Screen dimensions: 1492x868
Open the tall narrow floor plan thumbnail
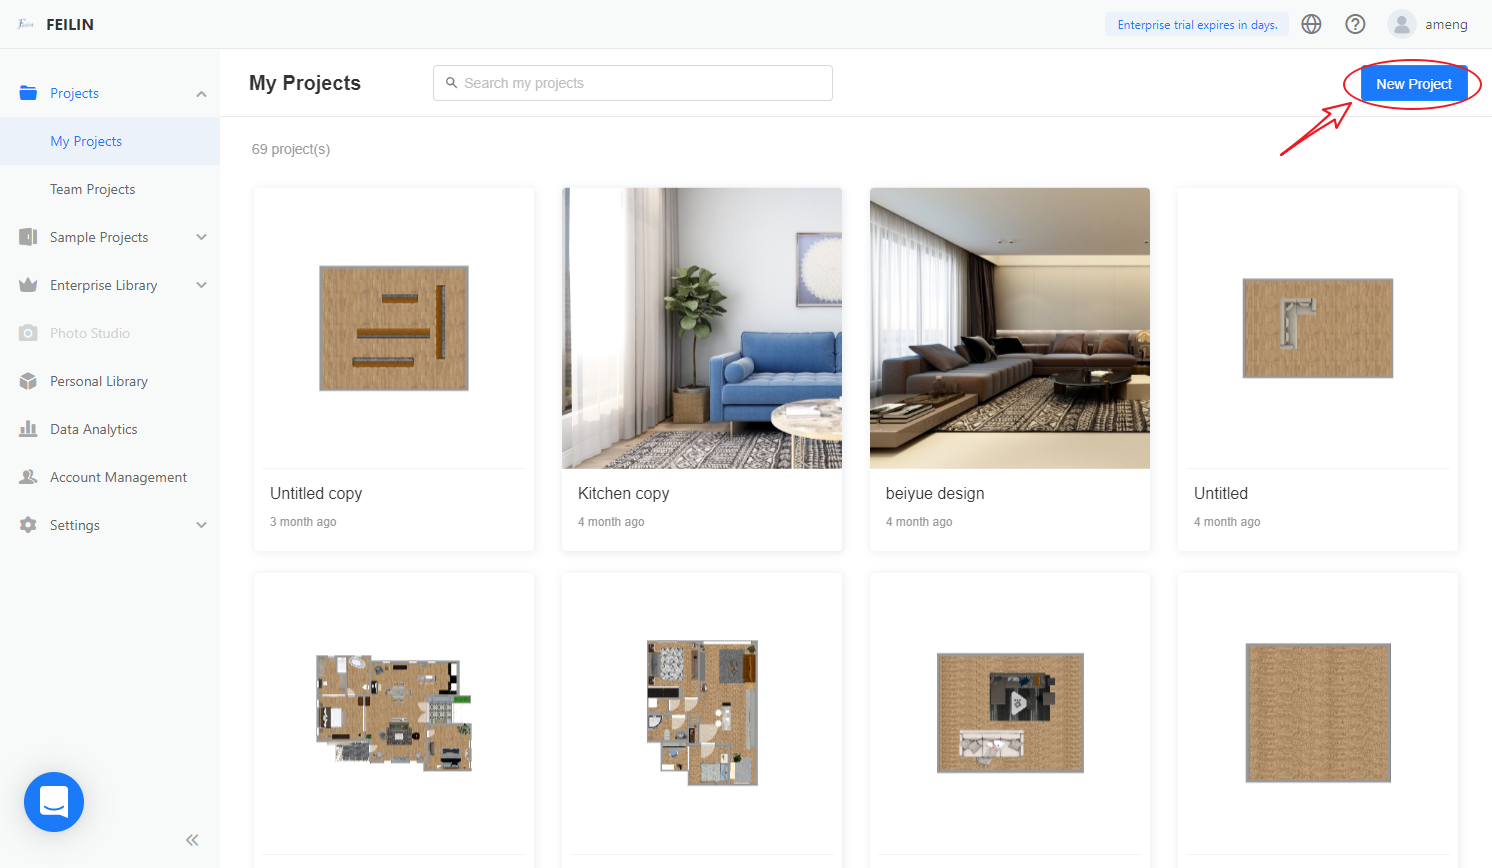point(702,713)
